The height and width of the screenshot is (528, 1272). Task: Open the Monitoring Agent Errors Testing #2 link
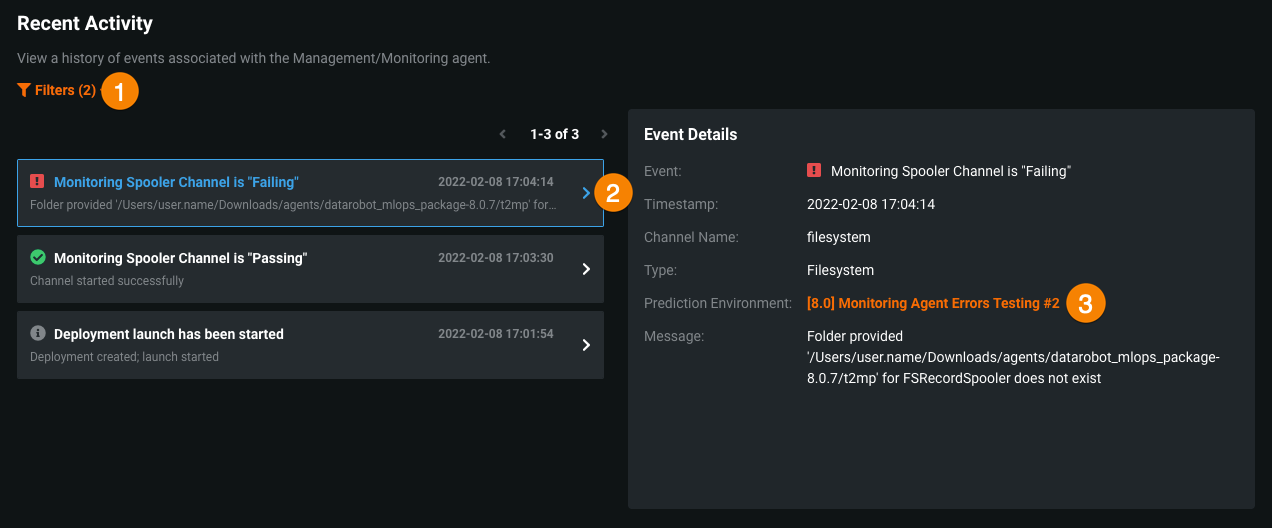(932, 303)
